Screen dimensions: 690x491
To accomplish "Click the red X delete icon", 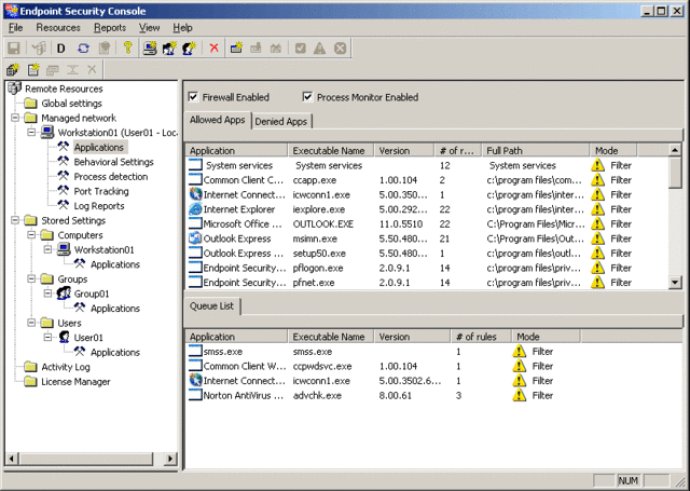I will click(x=214, y=48).
